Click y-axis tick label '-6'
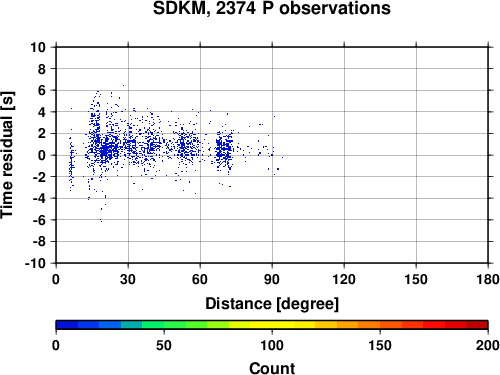The width and height of the screenshot is (500, 375). (39, 220)
